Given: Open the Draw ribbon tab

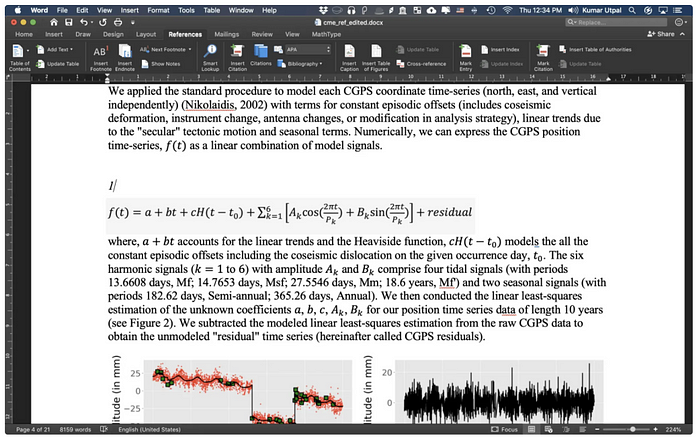Looking at the screenshot, I should point(83,34).
